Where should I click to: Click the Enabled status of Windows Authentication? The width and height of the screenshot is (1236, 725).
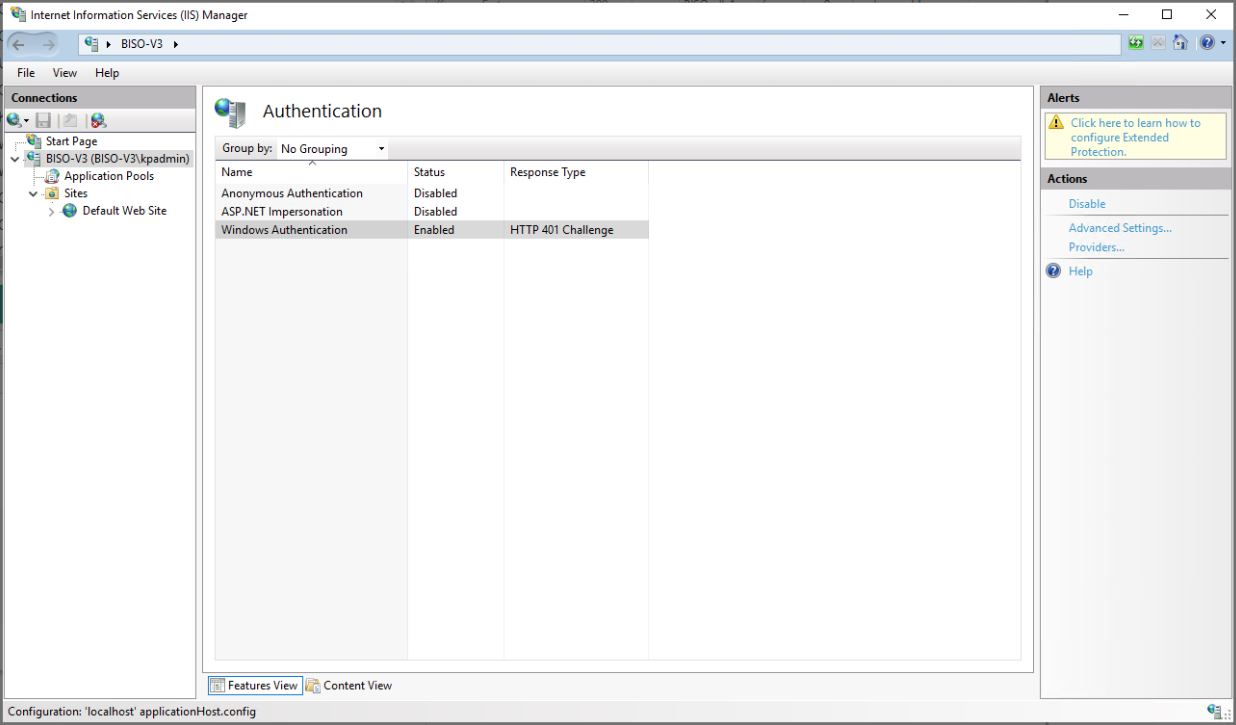point(434,230)
